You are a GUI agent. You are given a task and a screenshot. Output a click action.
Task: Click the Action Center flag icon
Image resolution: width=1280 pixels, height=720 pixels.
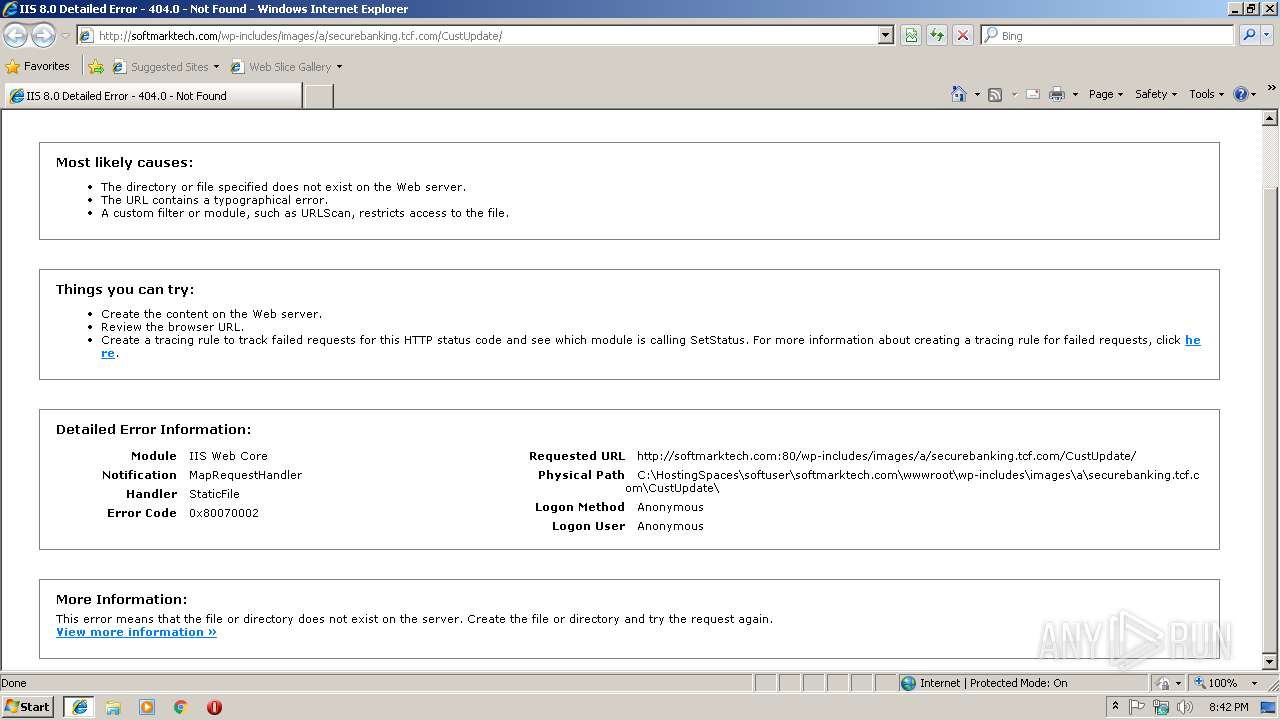pyautogui.click(x=1137, y=707)
